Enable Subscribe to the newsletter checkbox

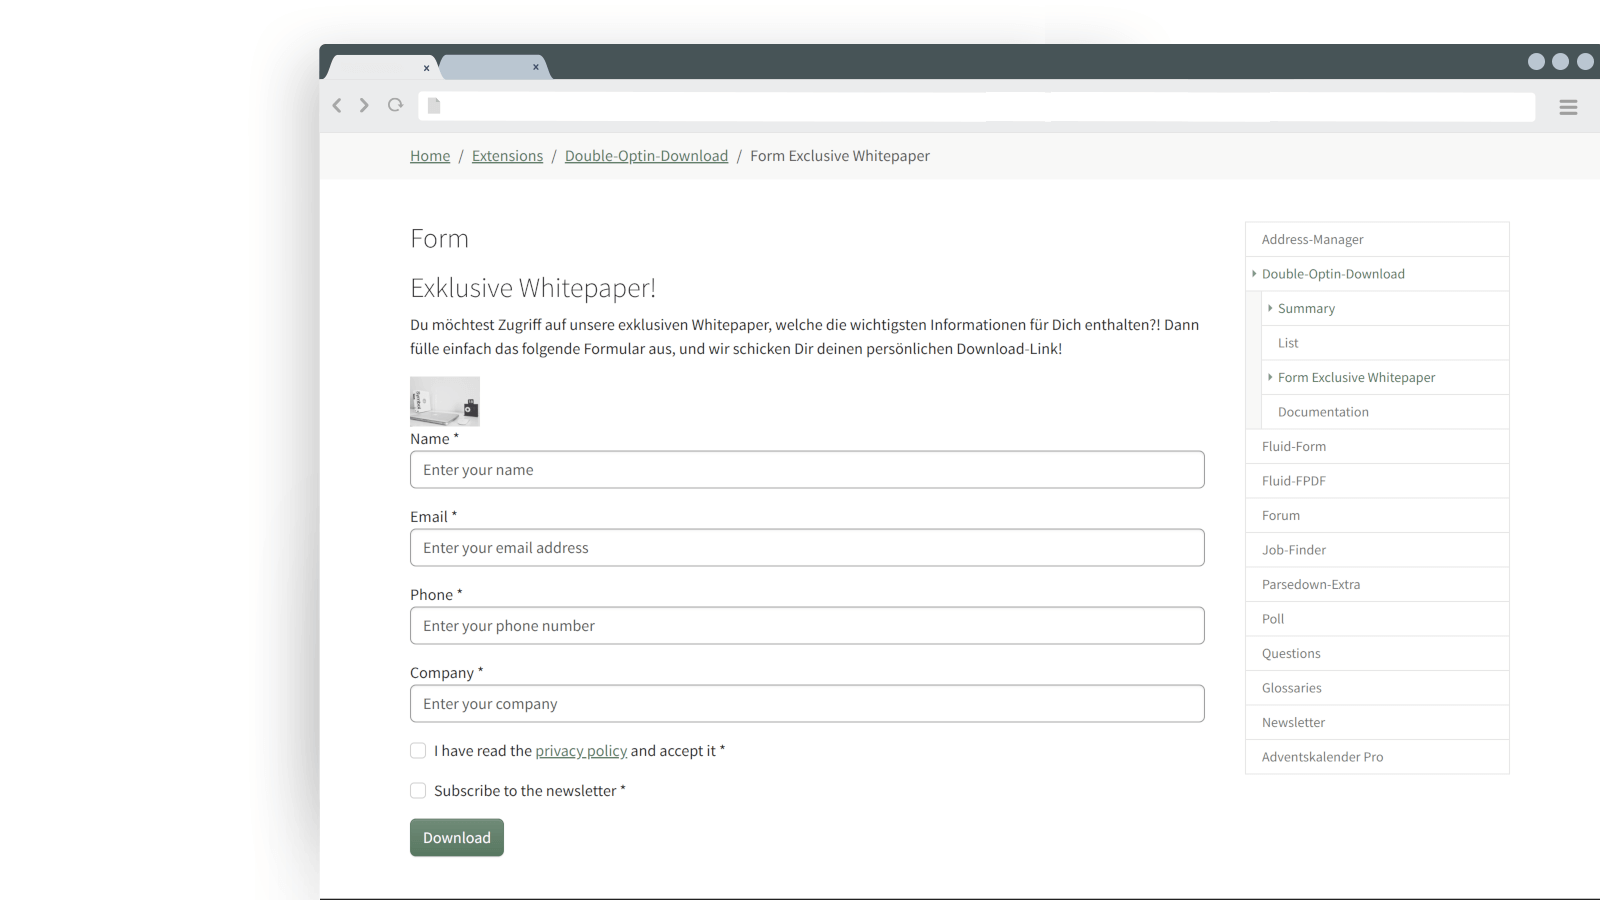click(418, 791)
